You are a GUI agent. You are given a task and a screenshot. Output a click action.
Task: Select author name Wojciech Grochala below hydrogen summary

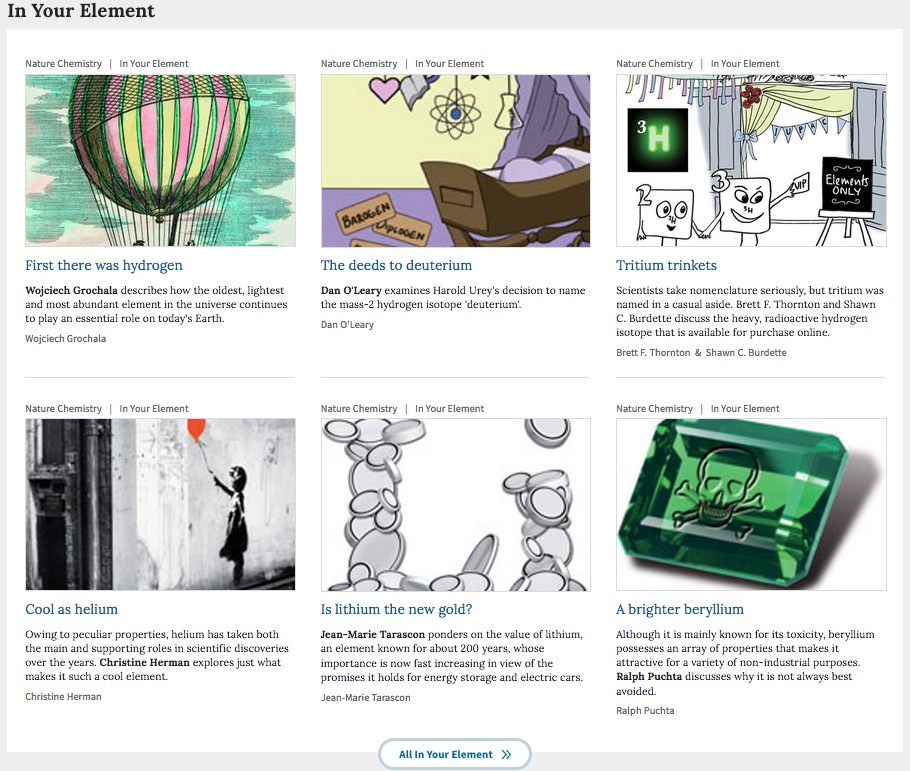[66, 338]
